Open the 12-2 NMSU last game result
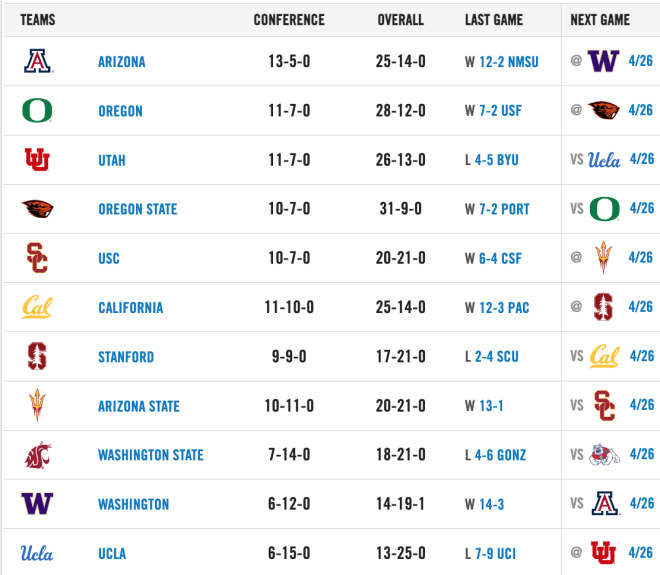 coord(509,62)
